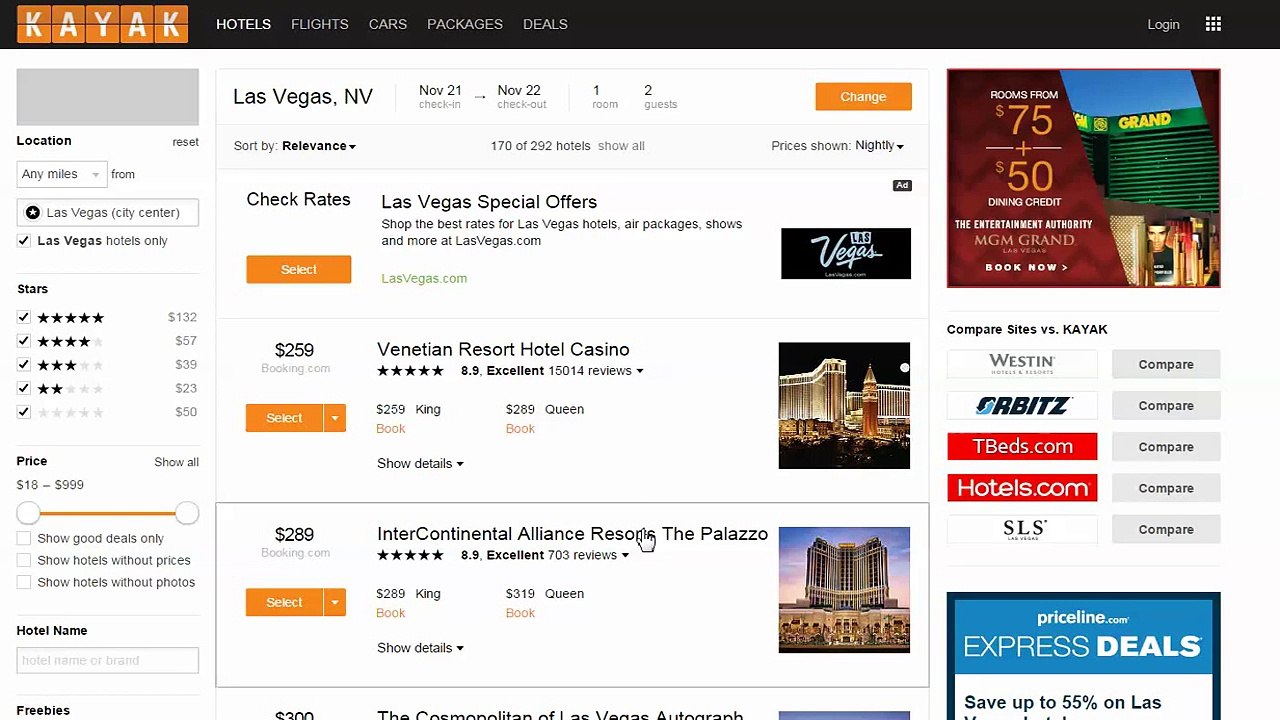The width and height of the screenshot is (1280, 720).
Task: Compare prices with Orbitz
Action: pos(1166,405)
